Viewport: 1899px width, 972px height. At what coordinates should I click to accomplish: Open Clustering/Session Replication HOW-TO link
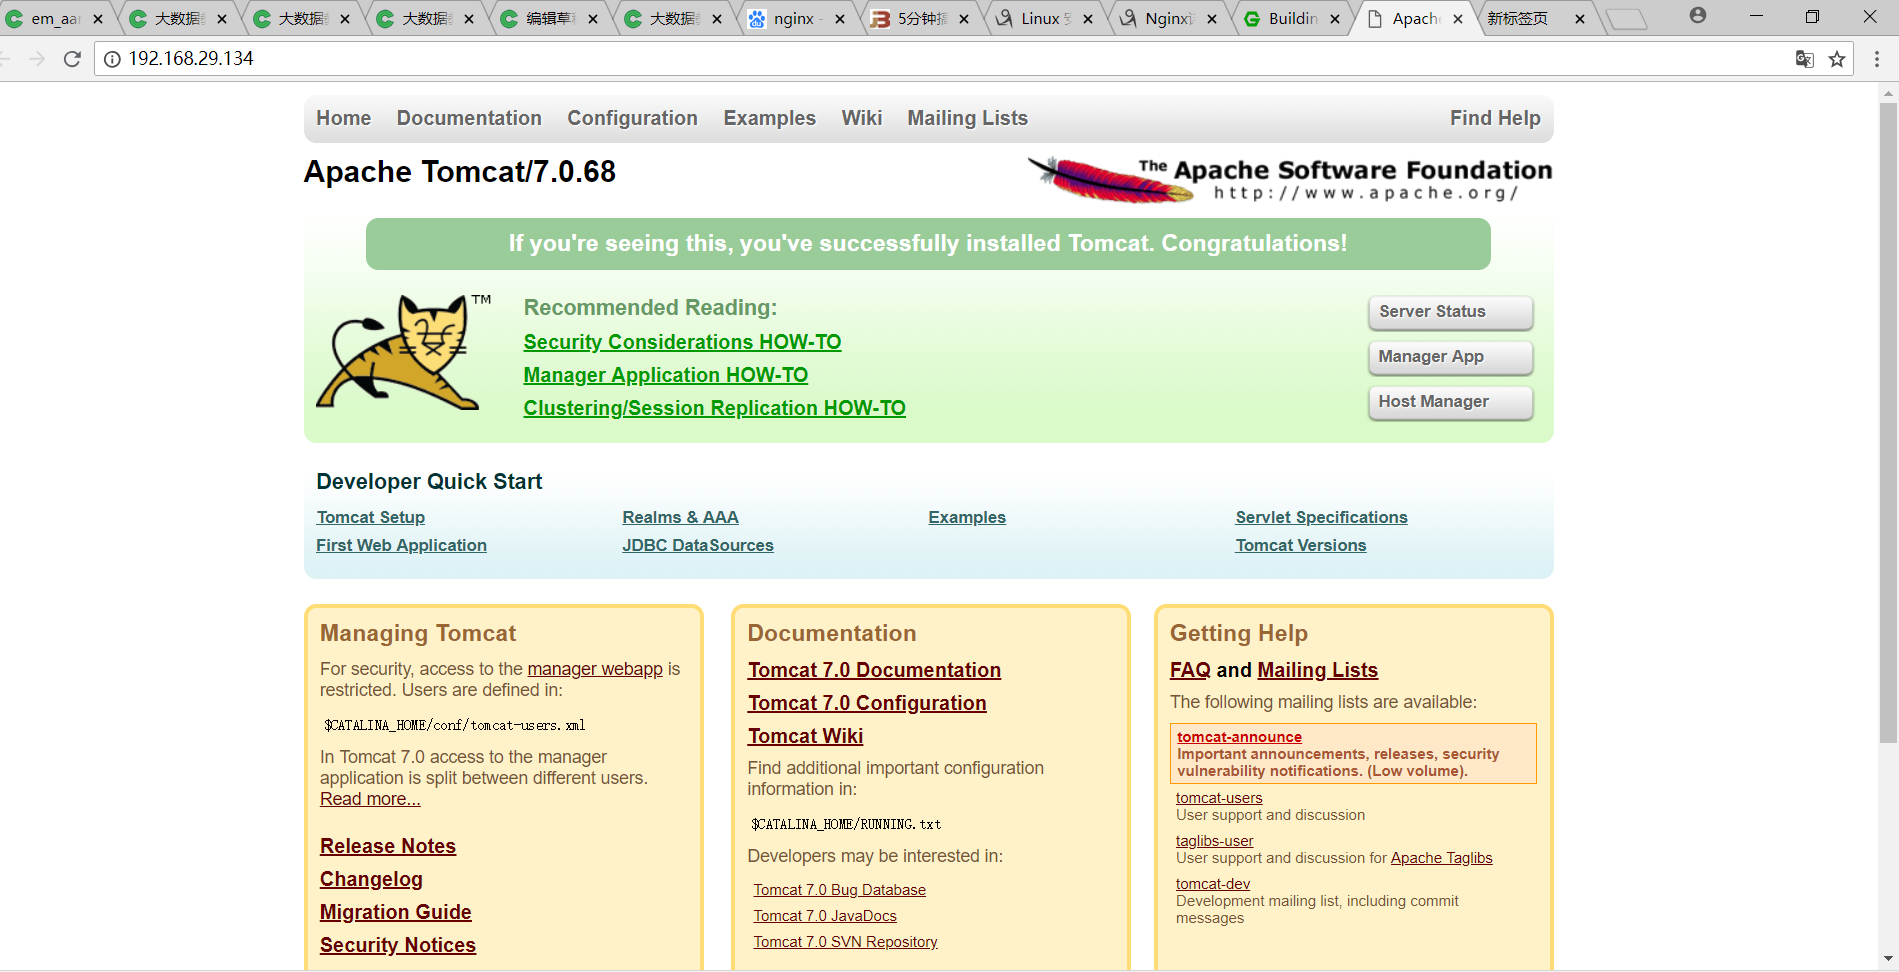(x=715, y=408)
